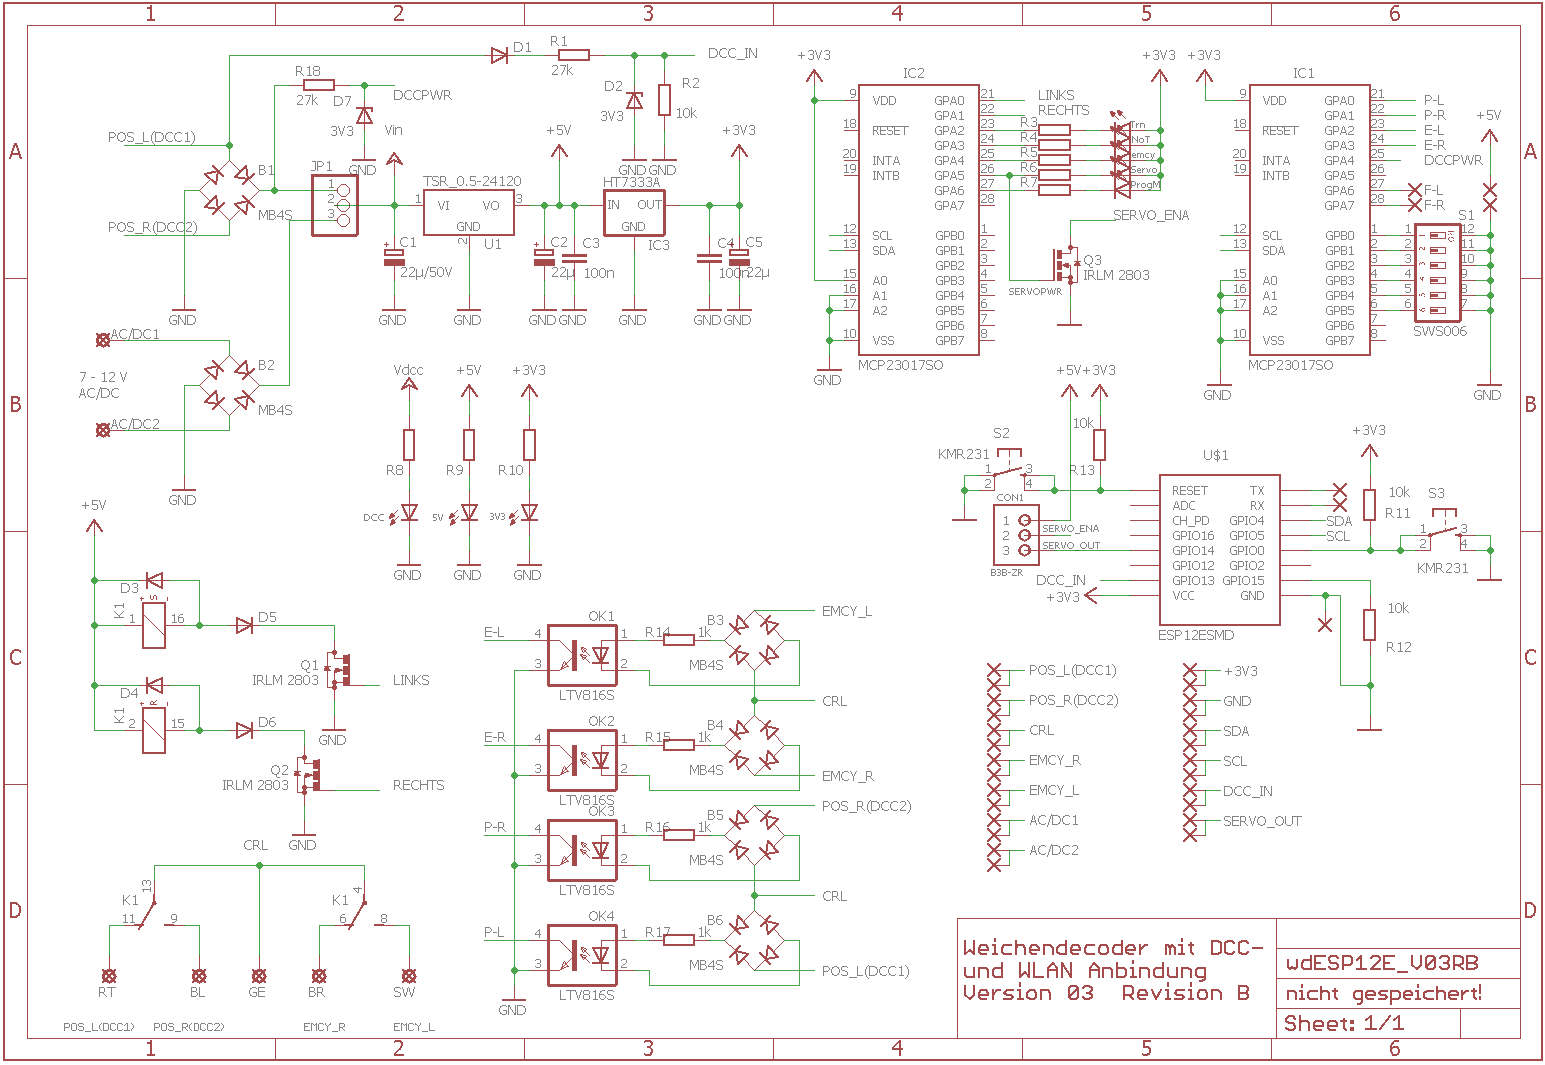Select bridge rectifier B2
This screenshot has height=1065, width=1545.
(x=229, y=385)
